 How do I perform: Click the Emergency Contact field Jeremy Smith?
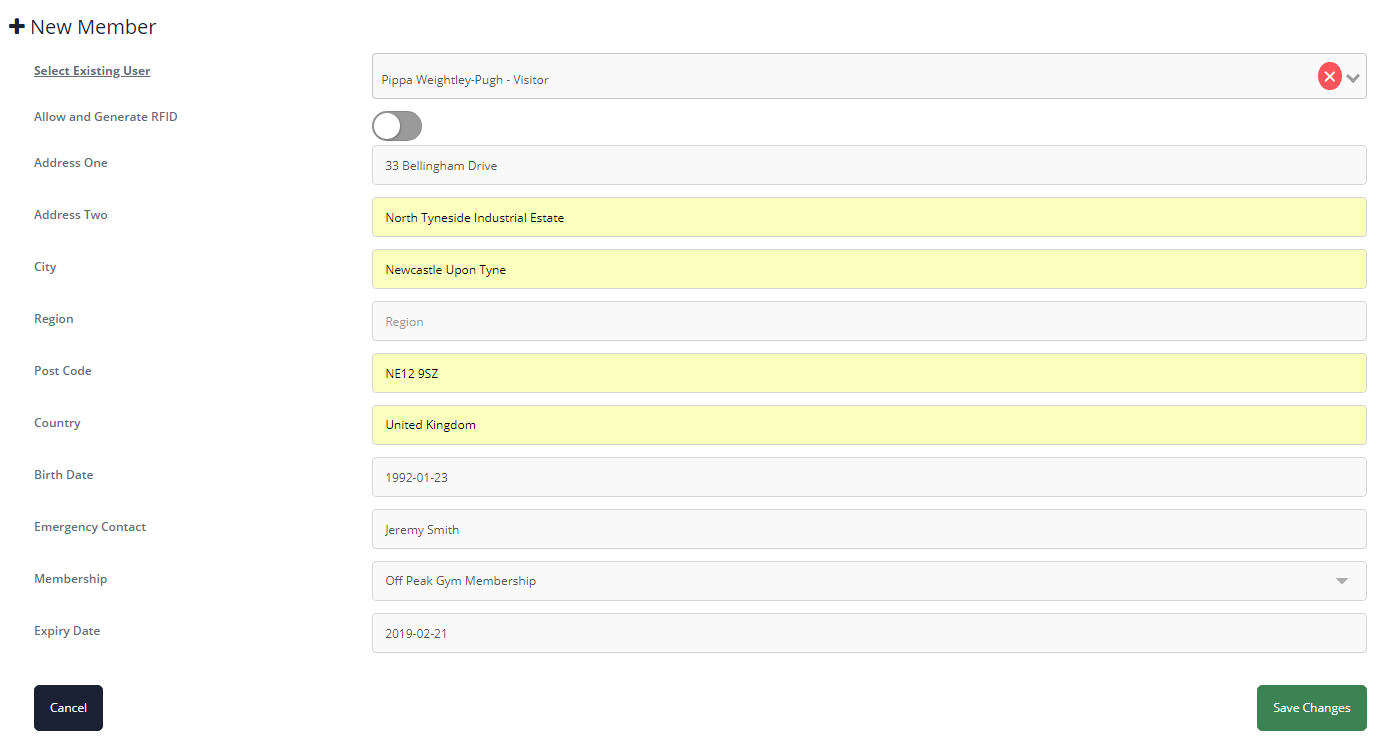[x=869, y=529]
